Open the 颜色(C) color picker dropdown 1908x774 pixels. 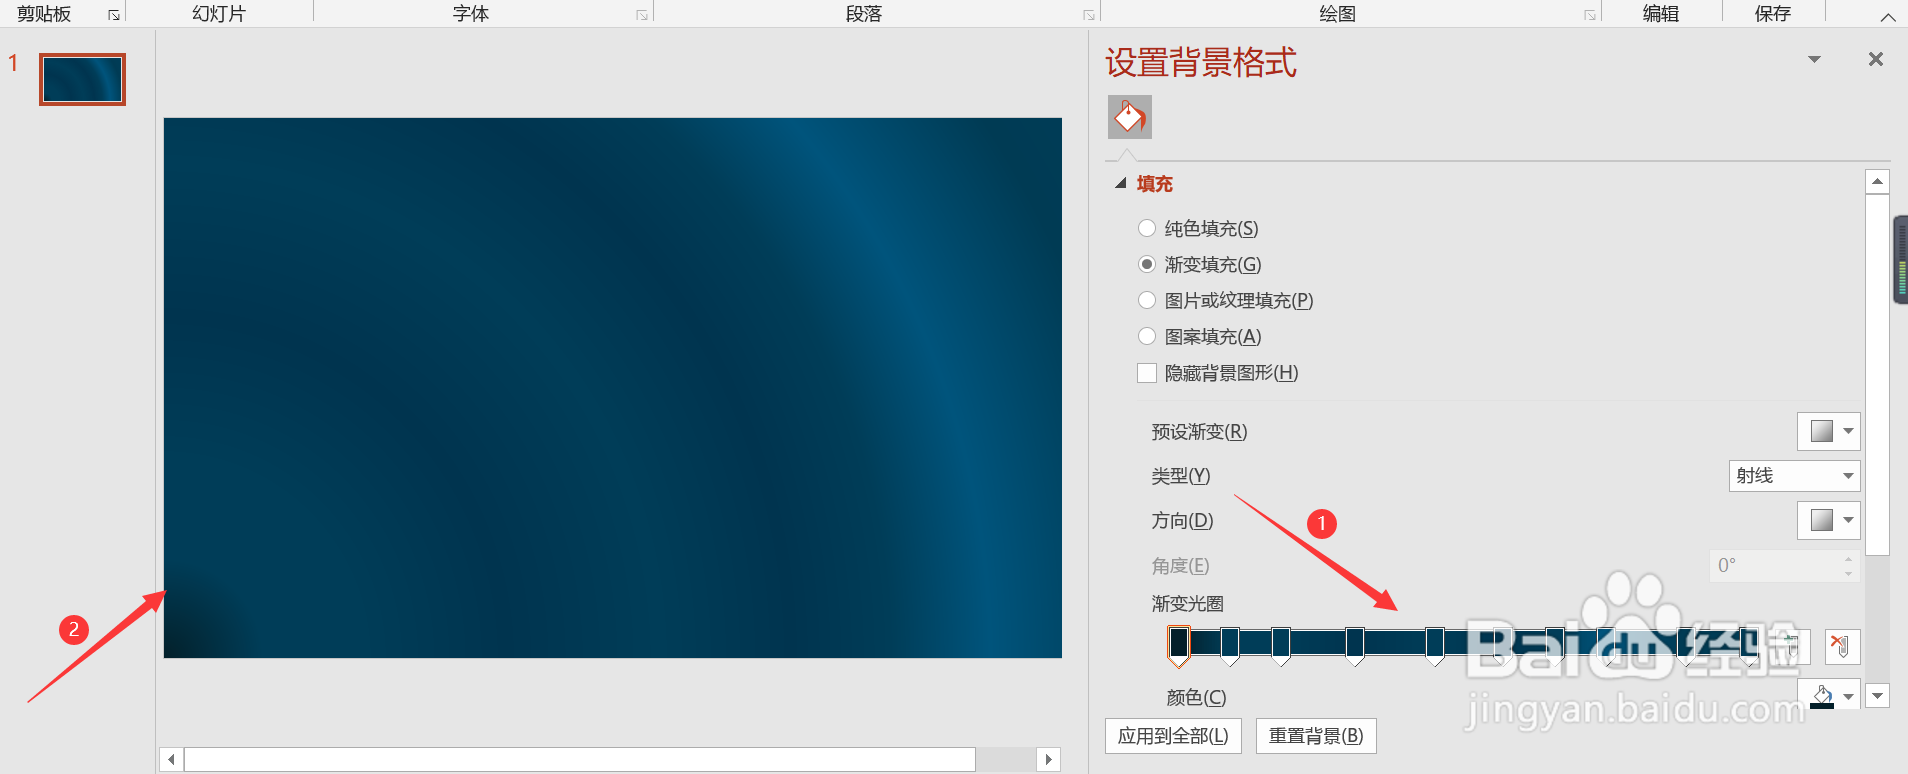pos(1829,694)
